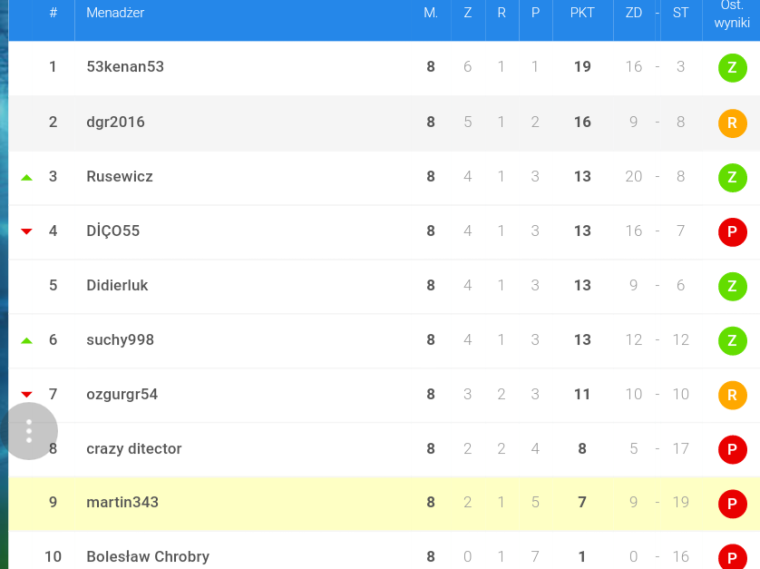Click the red down arrow beside DİÇO55
Image resolution: width=760 pixels, height=569 pixels.
click(x=27, y=231)
